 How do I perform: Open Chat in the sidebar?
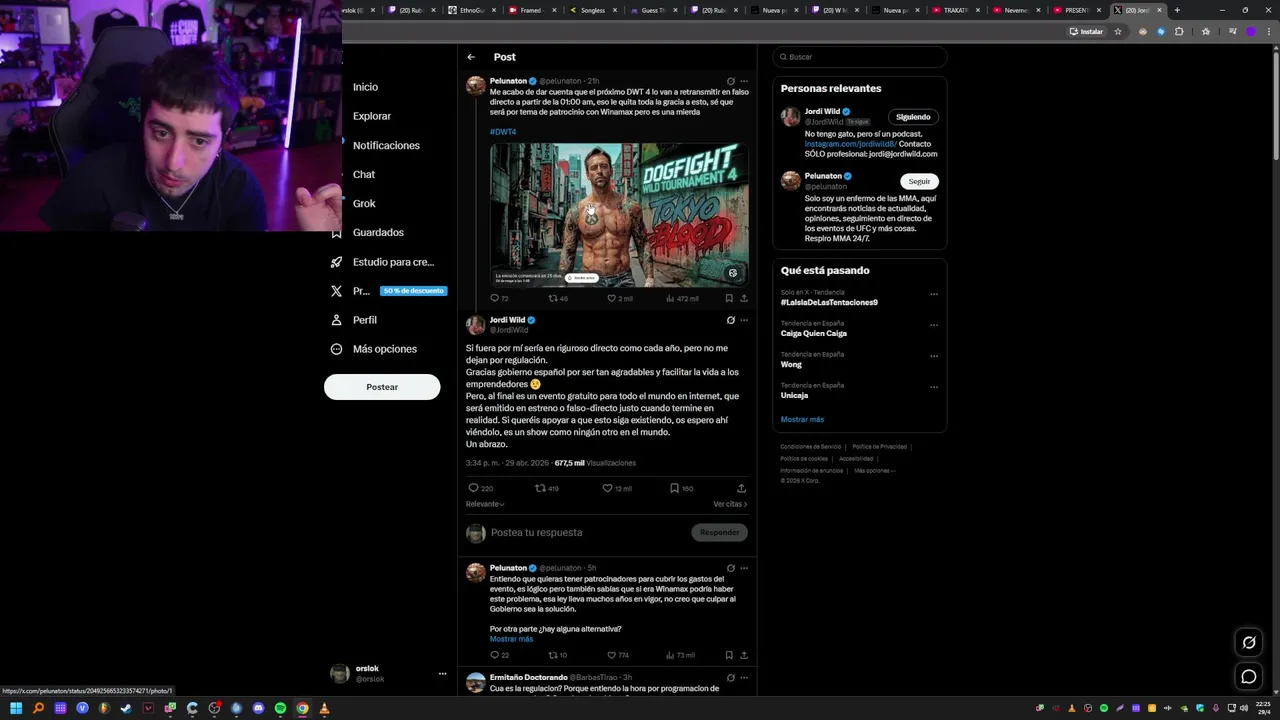click(363, 174)
